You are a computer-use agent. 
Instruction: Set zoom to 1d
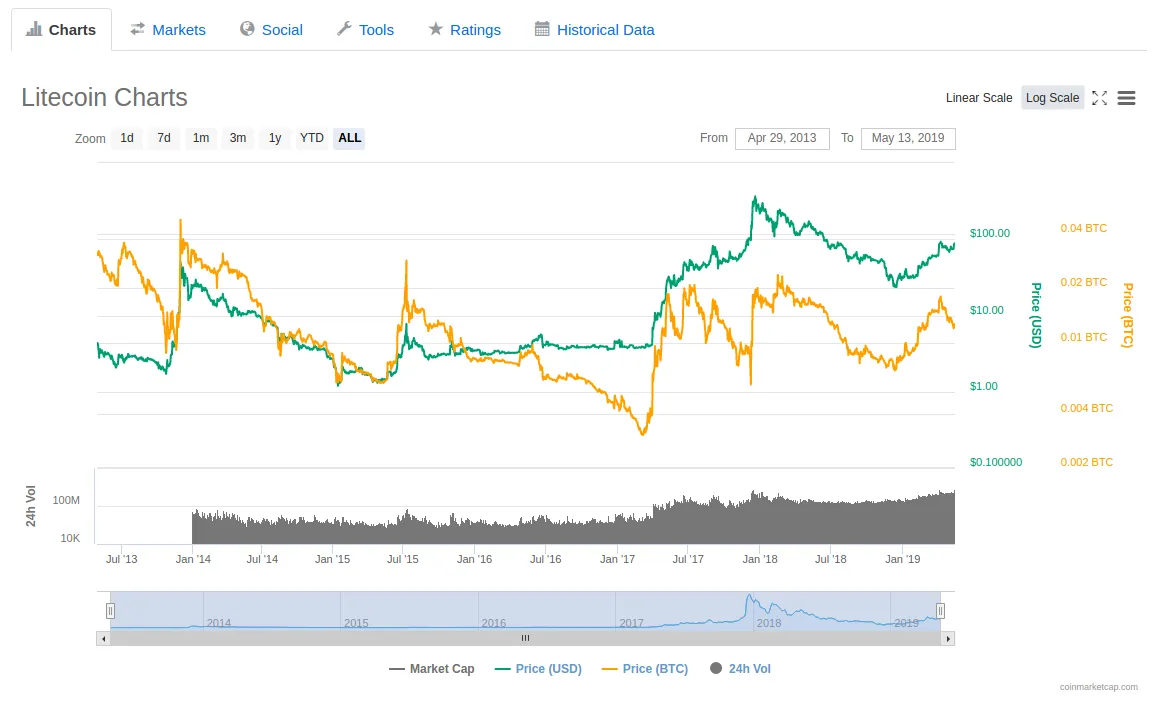point(127,138)
